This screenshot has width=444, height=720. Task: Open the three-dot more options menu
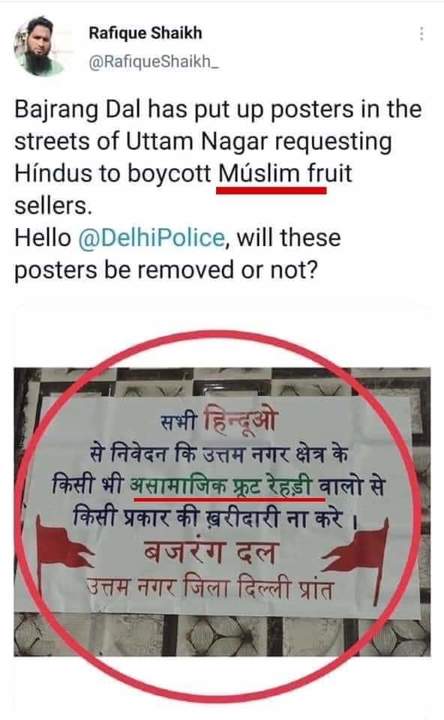pos(422,34)
